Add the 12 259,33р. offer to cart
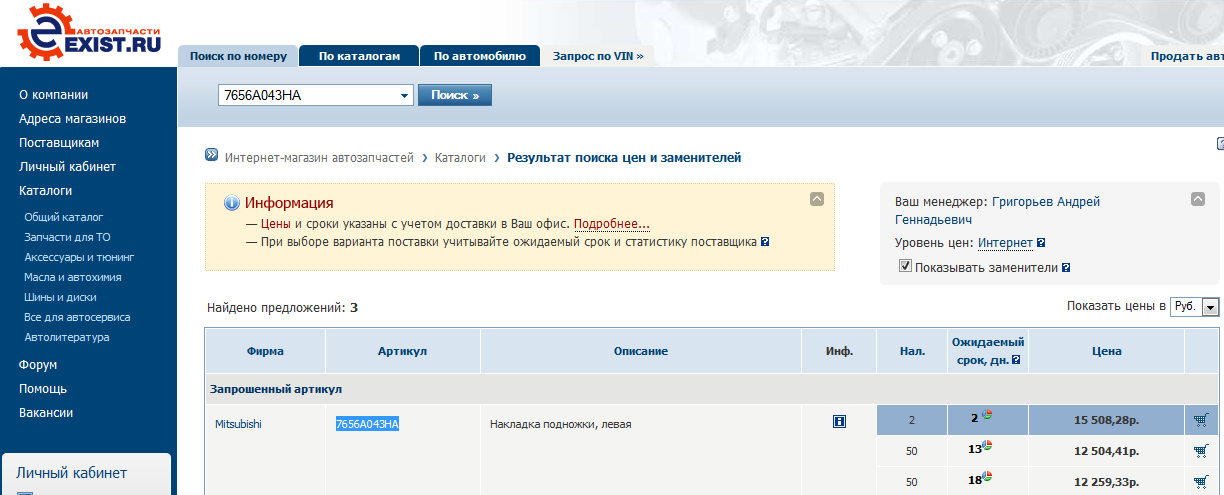1224x495 pixels. tap(1201, 481)
